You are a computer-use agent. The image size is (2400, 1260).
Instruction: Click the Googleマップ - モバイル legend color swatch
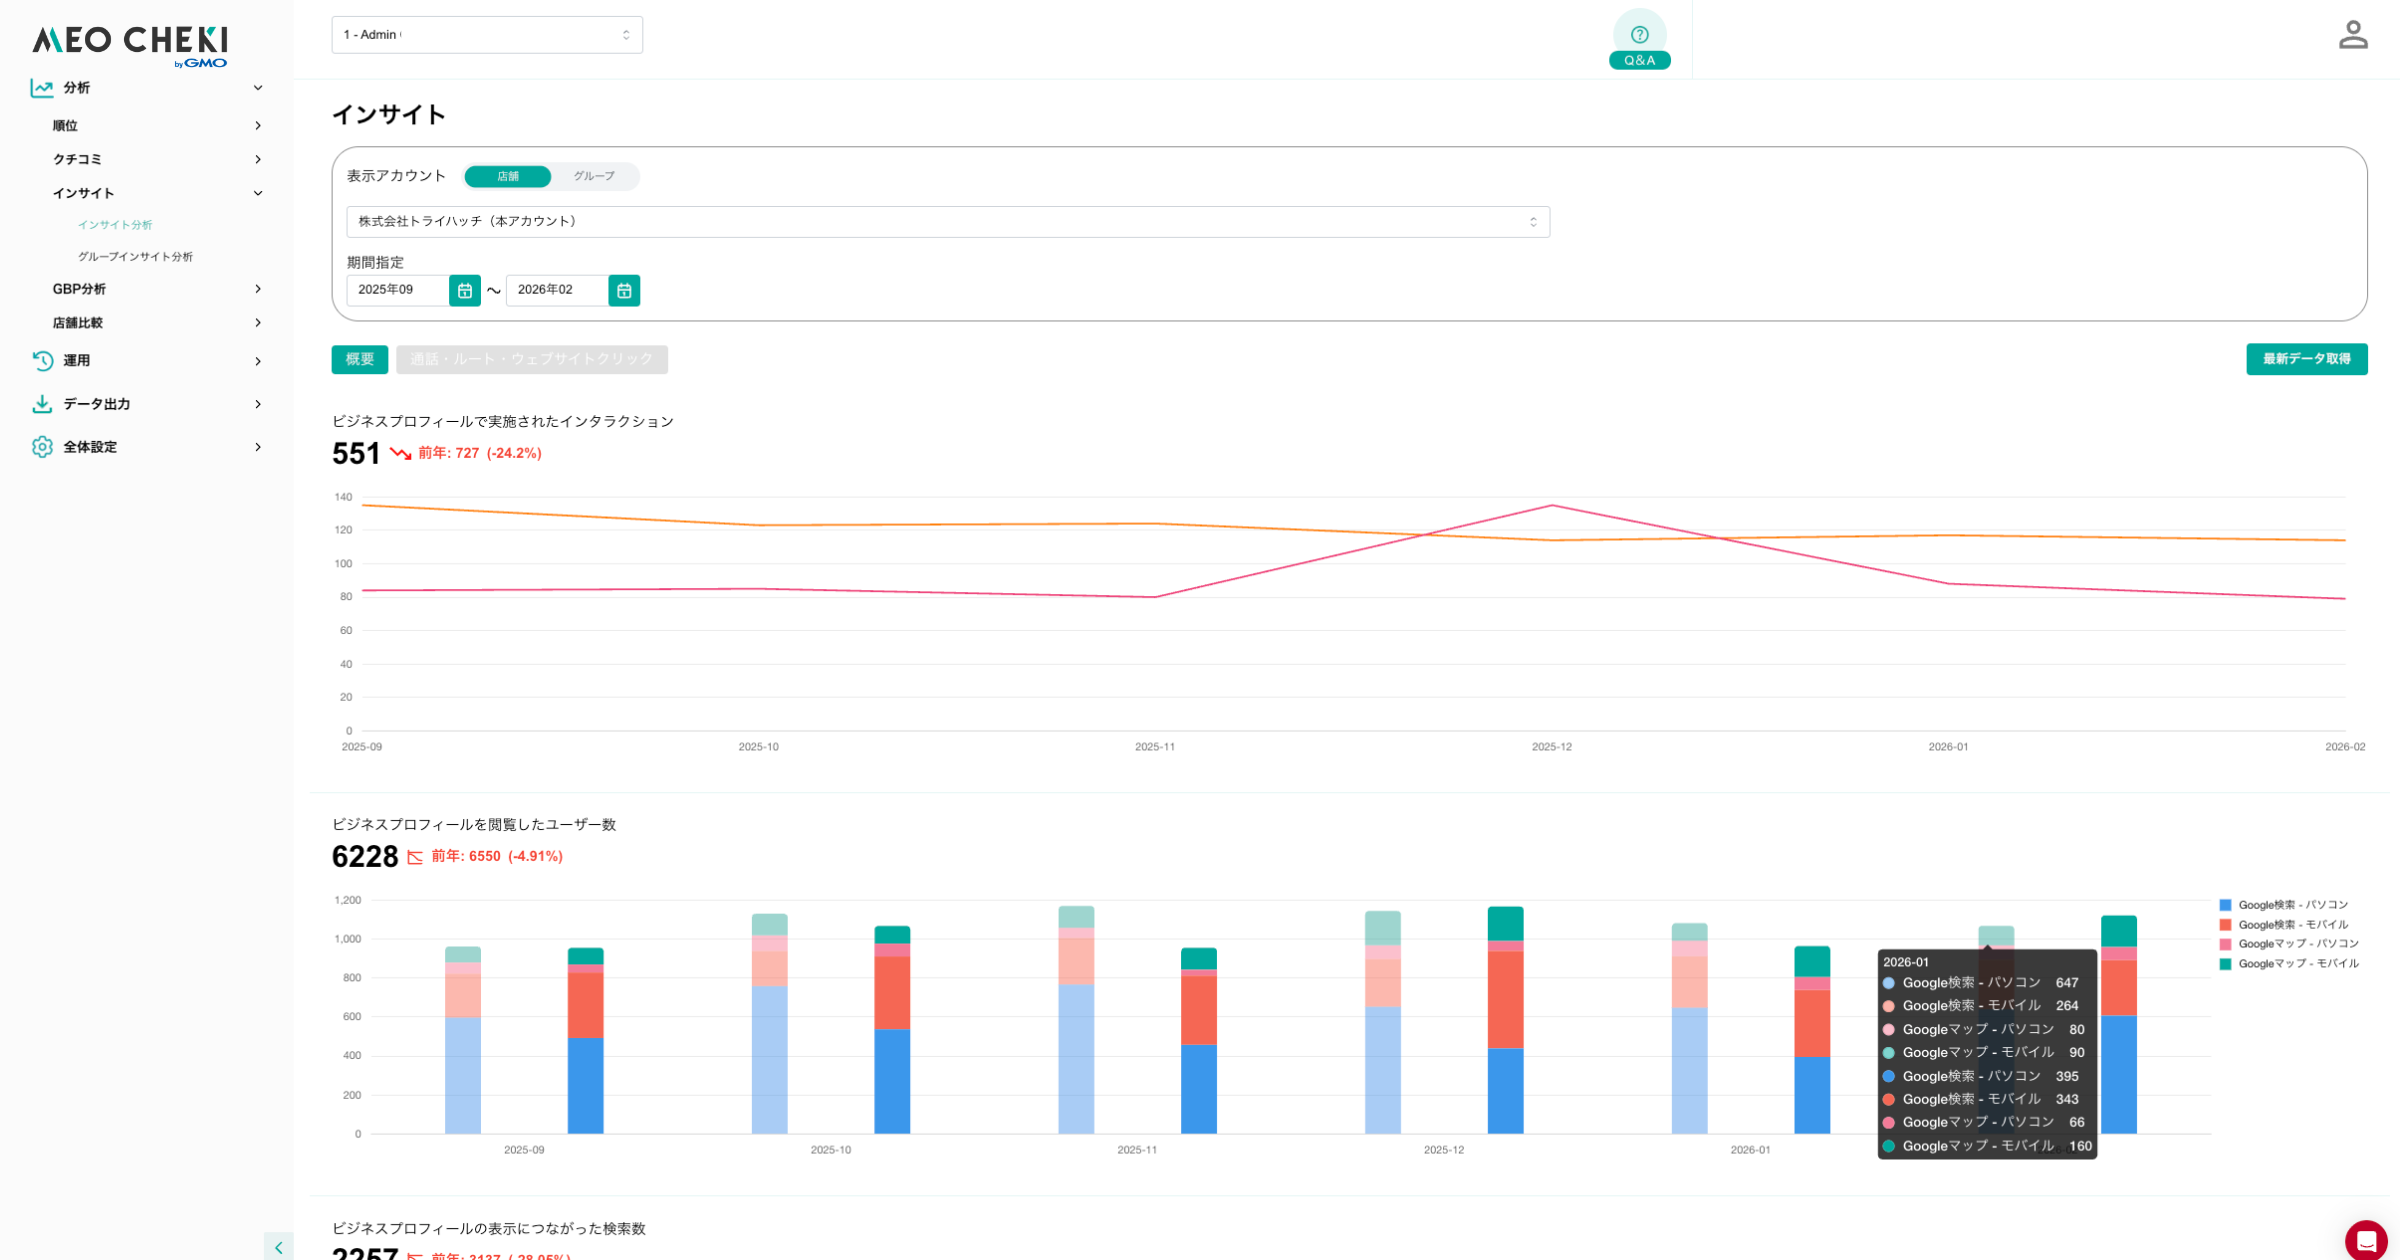2225,964
